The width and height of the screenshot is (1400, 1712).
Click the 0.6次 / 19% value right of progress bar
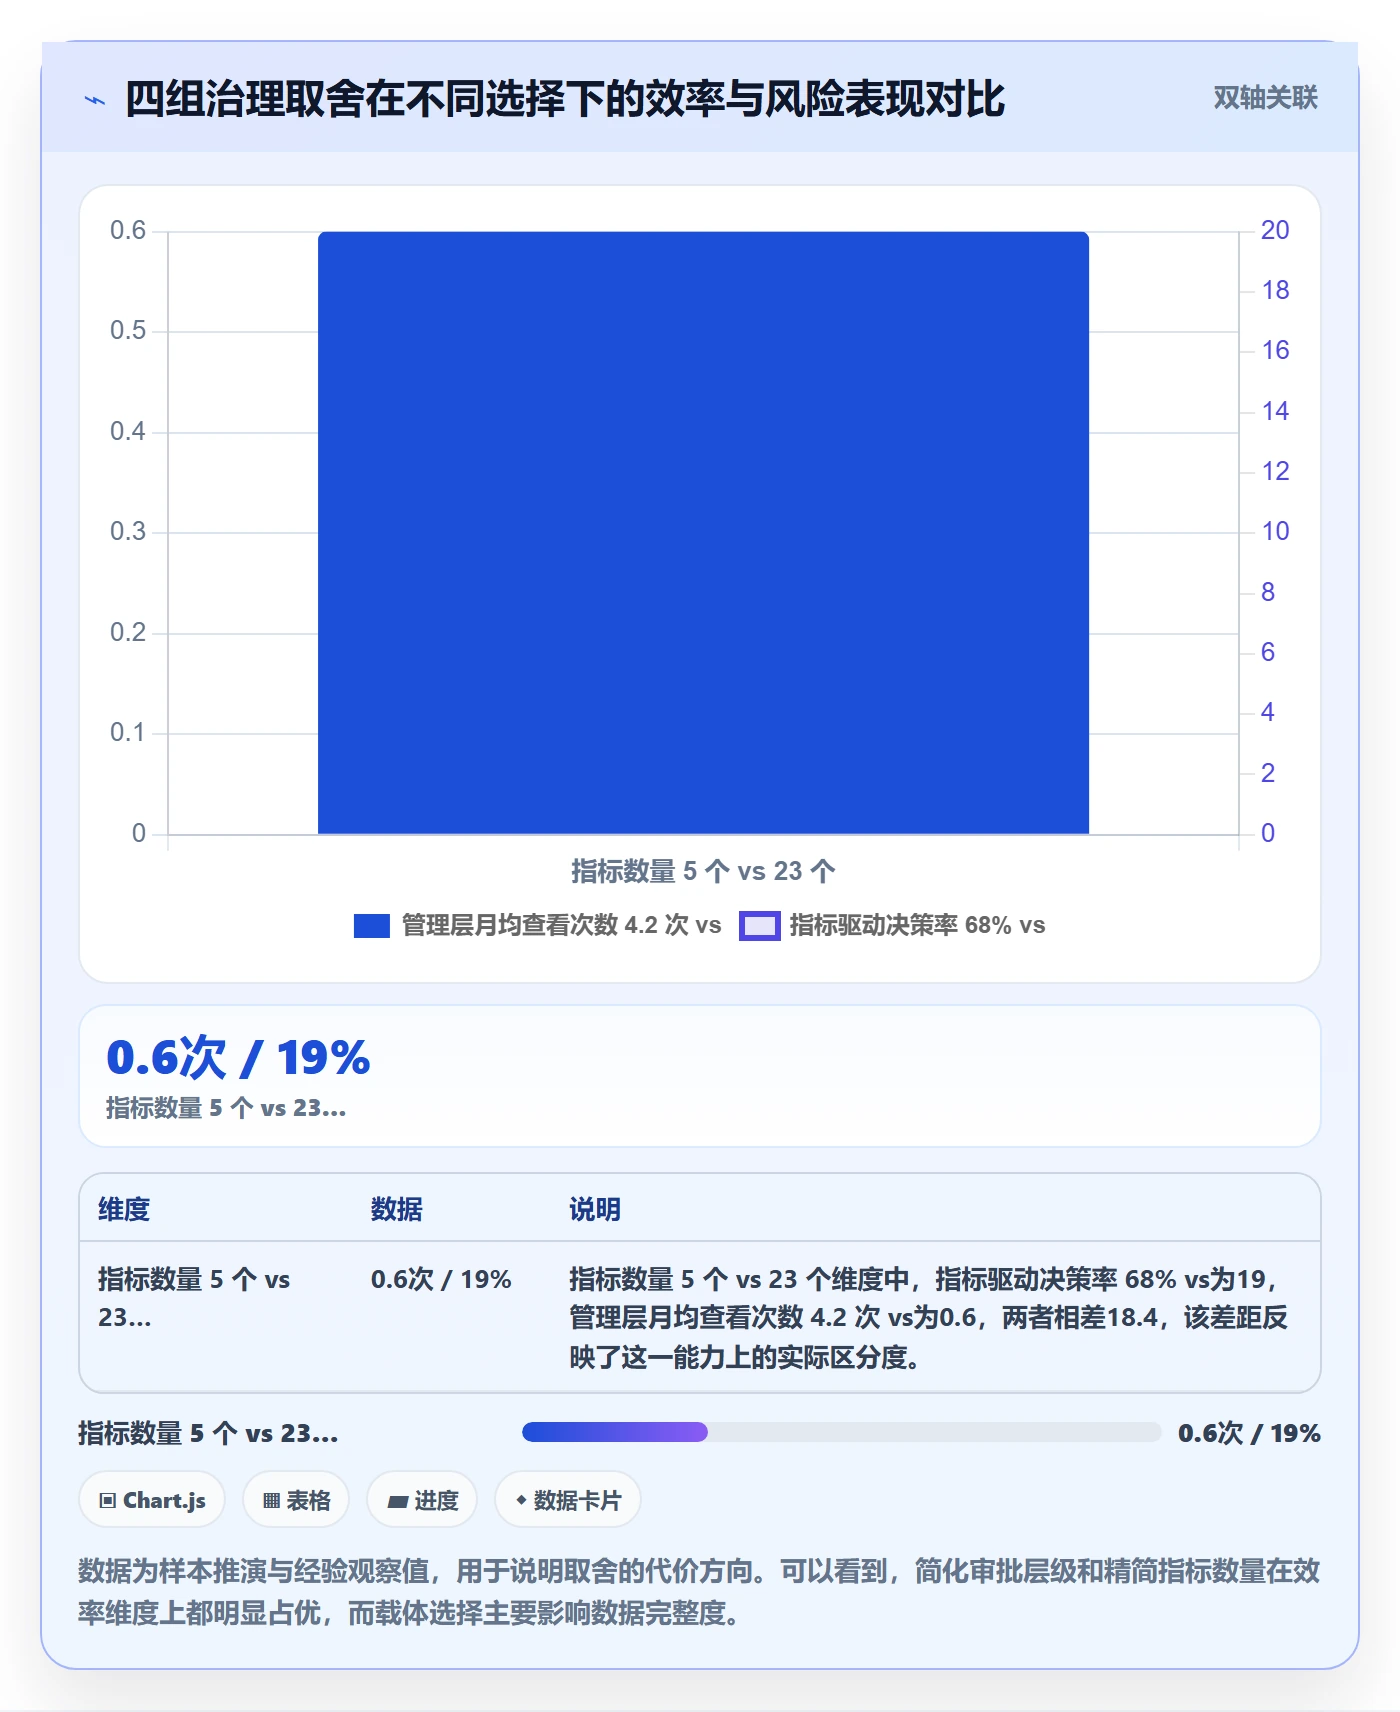[x=1249, y=1433]
